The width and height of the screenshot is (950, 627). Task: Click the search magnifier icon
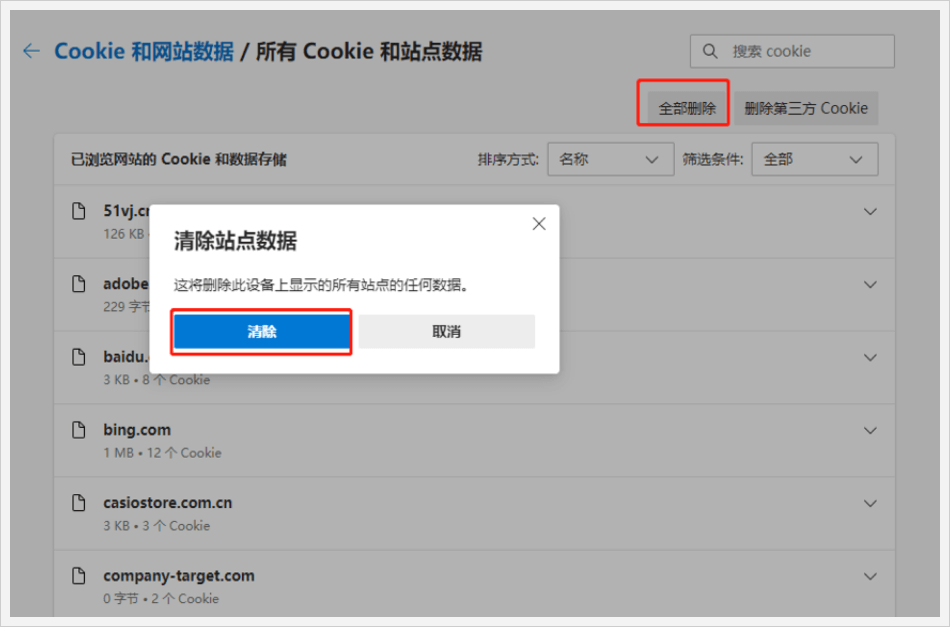(710, 51)
